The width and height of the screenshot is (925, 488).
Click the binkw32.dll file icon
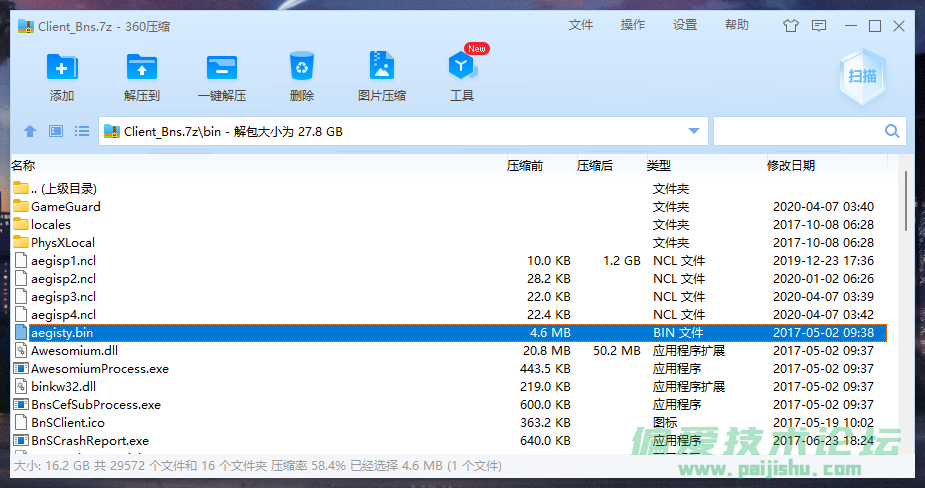[x=21, y=387]
